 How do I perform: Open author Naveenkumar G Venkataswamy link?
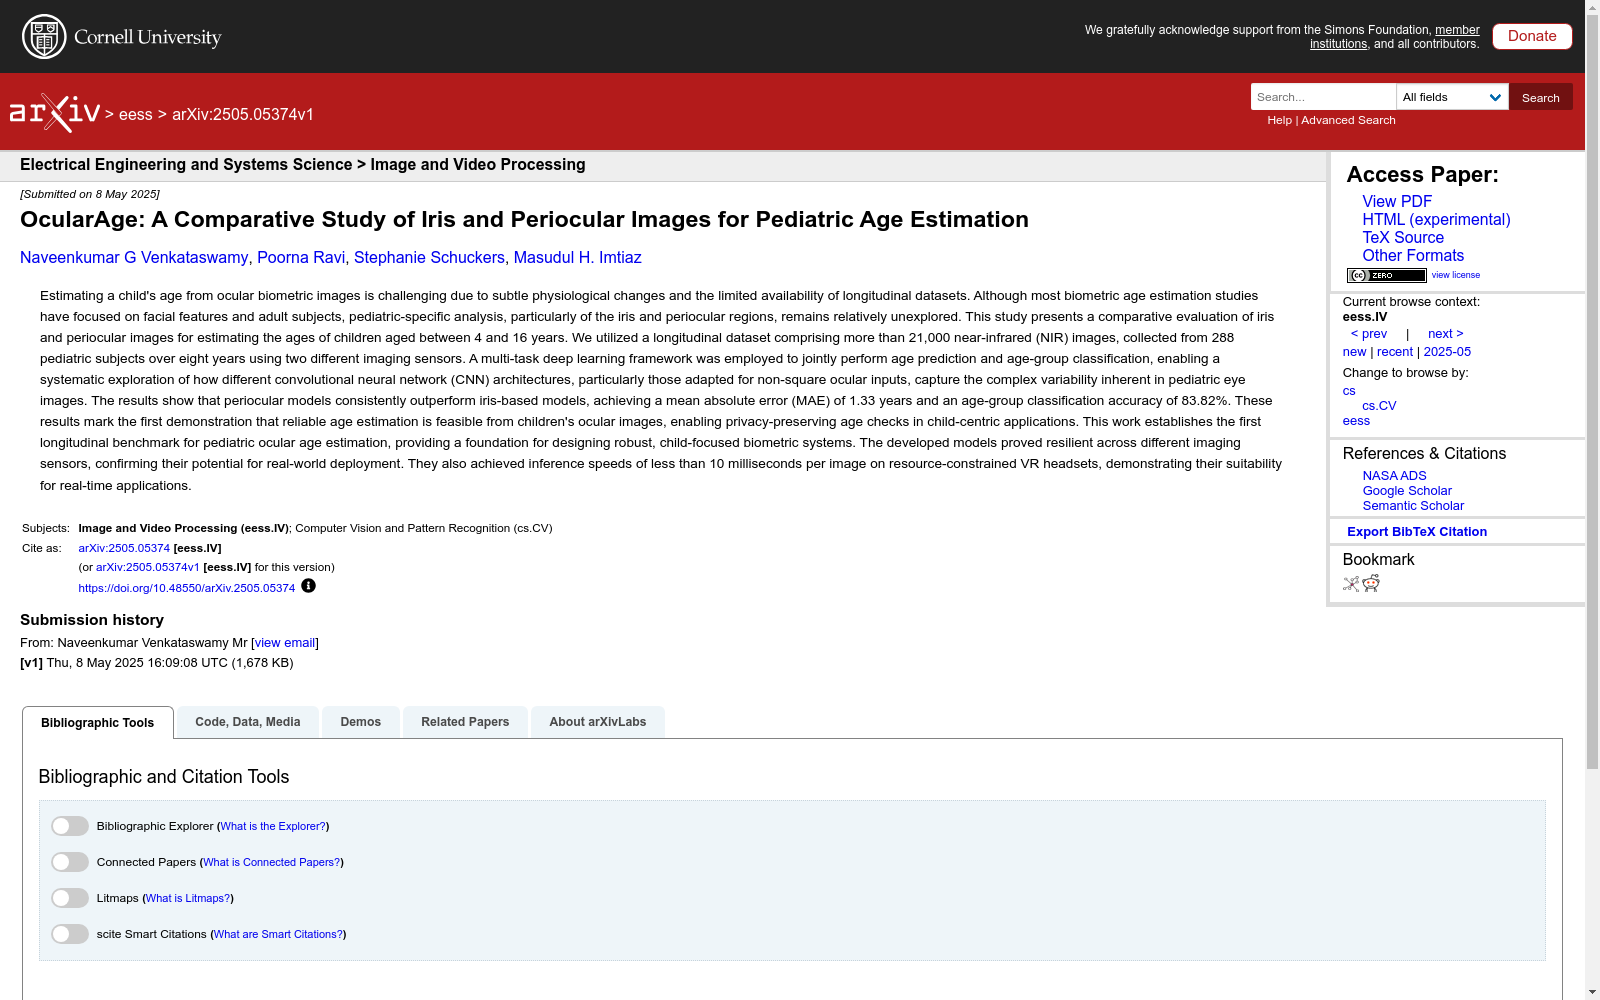coord(134,258)
